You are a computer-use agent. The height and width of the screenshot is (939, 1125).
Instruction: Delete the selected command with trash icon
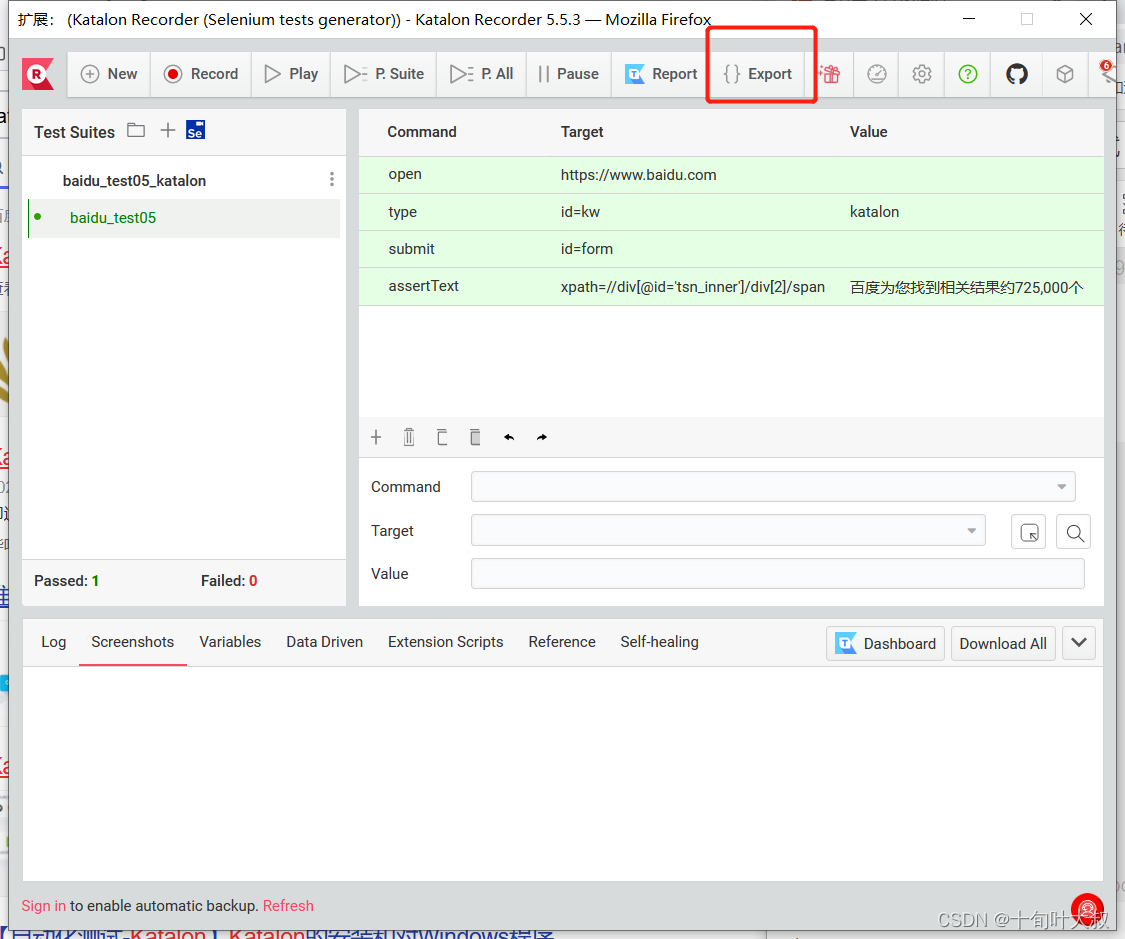(x=409, y=438)
